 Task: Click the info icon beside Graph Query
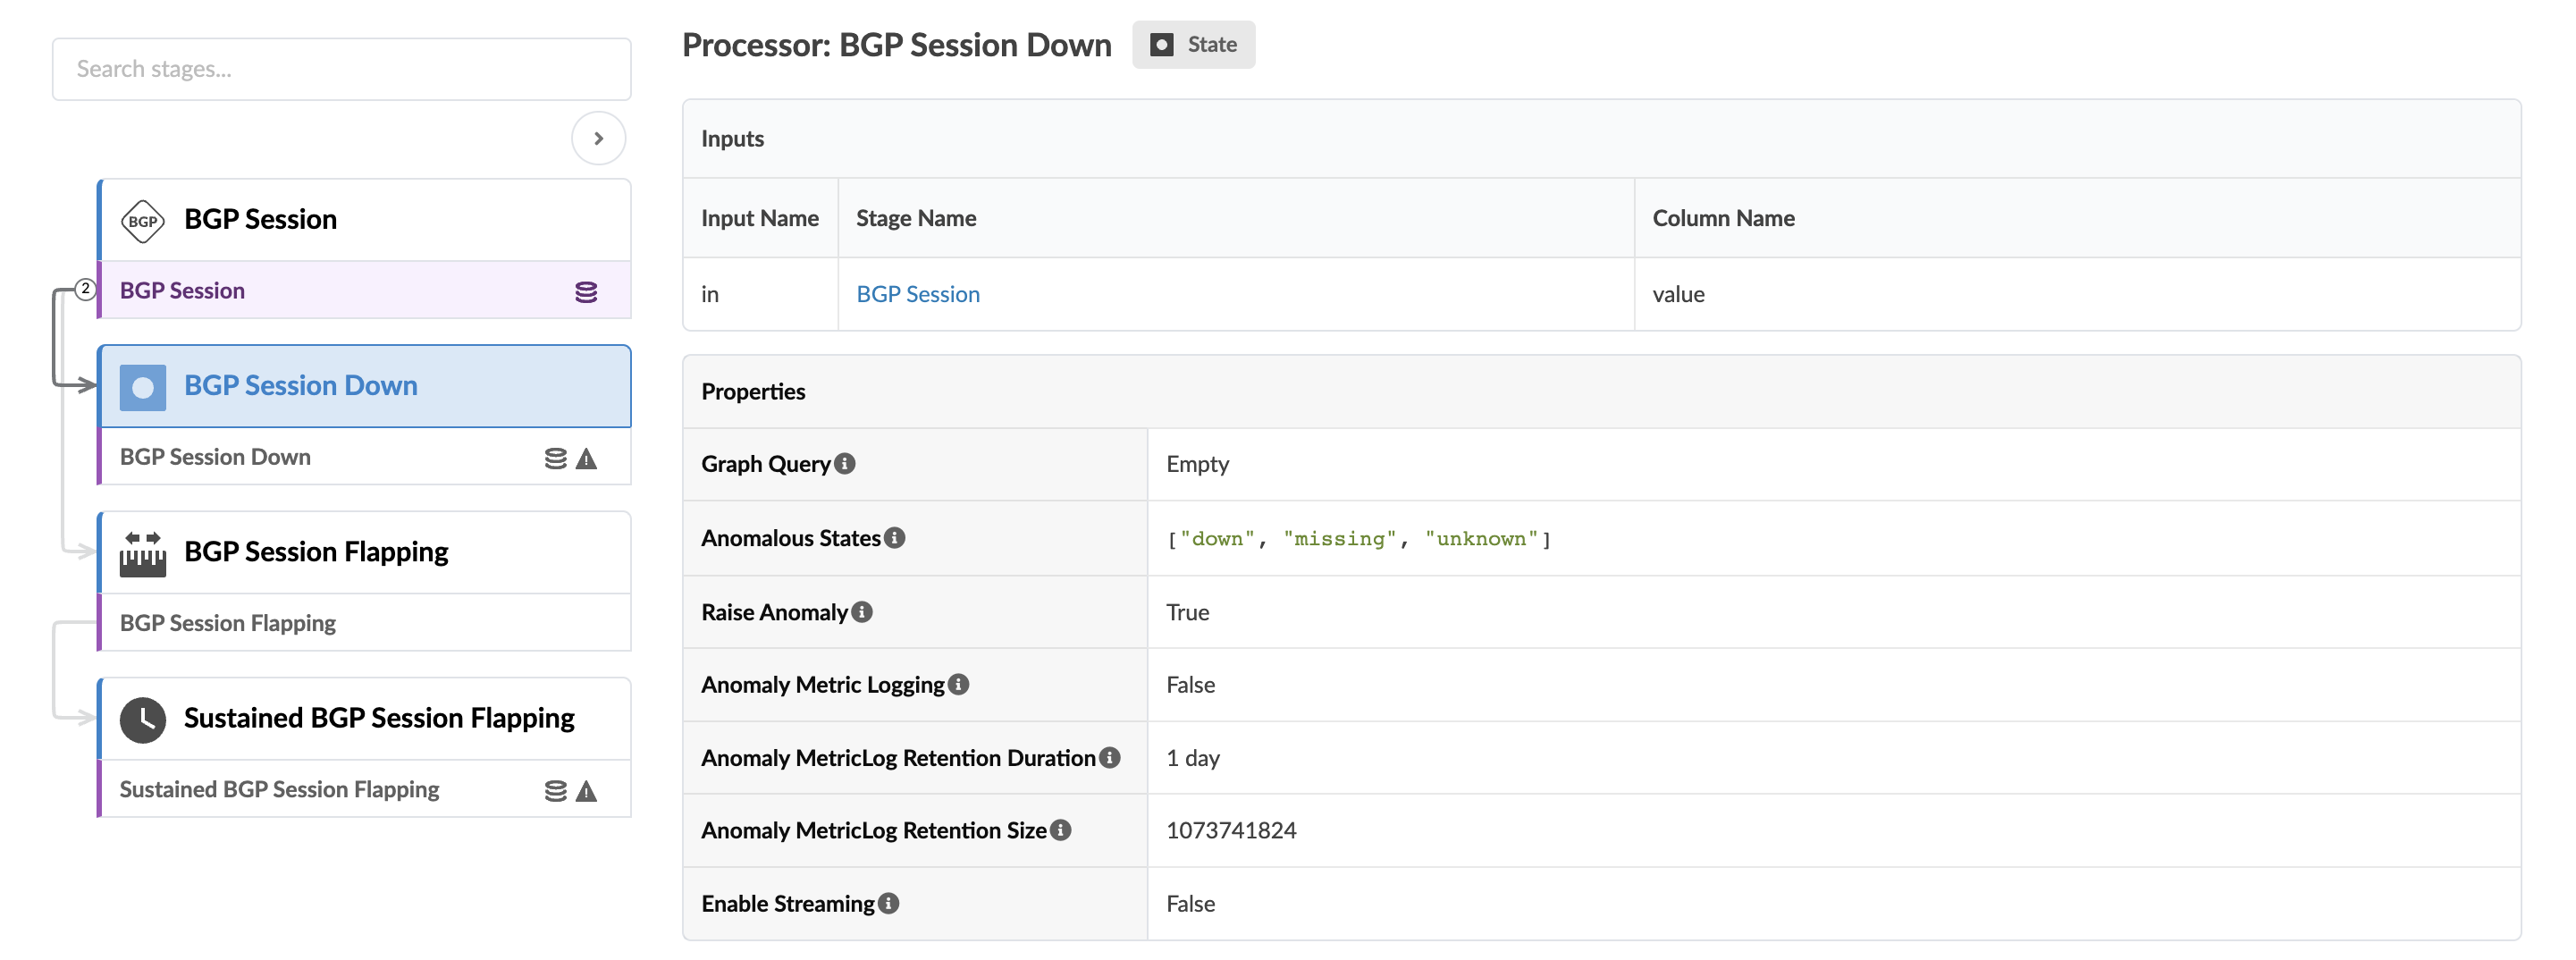[x=845, y=464]
